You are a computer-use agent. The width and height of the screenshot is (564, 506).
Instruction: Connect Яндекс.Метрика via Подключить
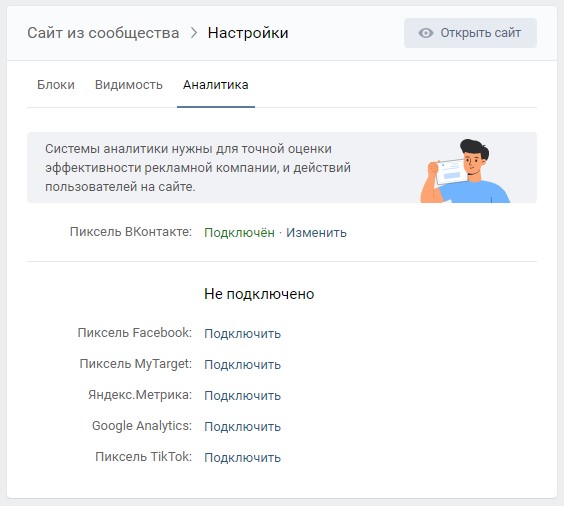click(x=242, y=396)
